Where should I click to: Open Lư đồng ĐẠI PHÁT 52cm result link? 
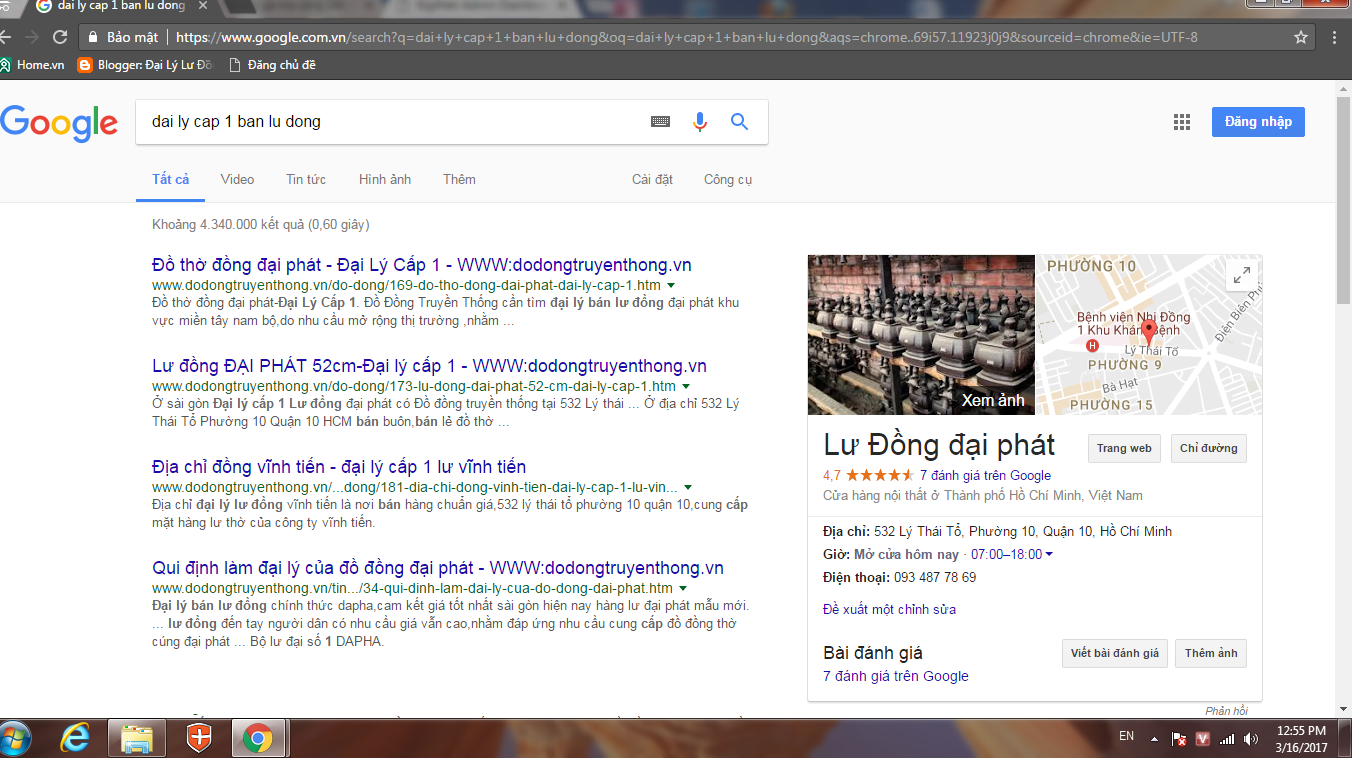(429, 366)
